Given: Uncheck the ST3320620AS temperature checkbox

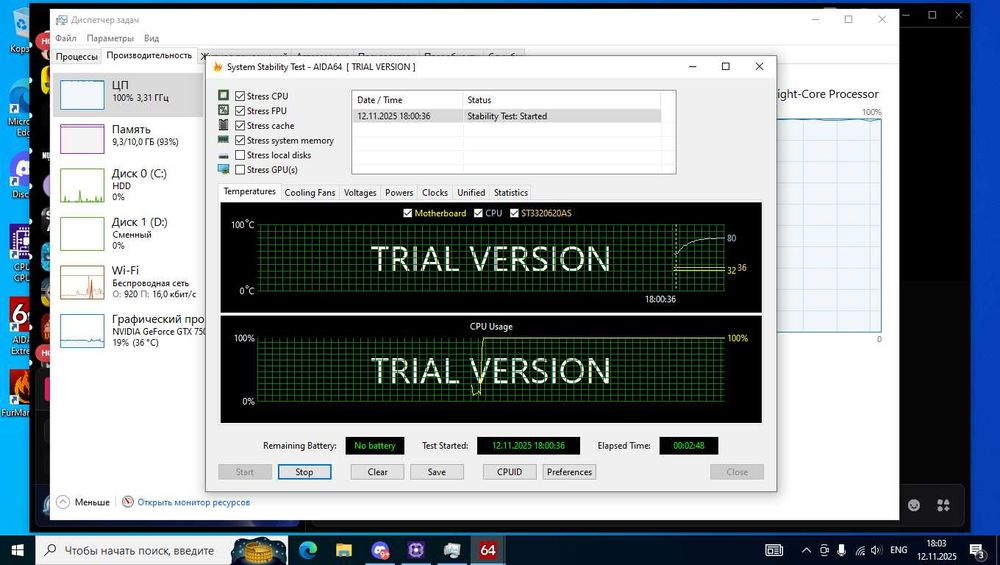Looking at the screenshot, I should point(514,213).
